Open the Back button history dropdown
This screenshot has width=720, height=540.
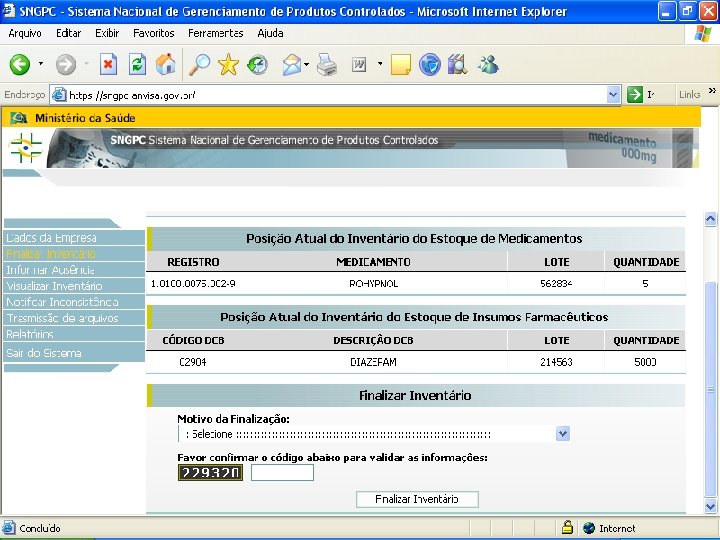[x=41, y=63]
